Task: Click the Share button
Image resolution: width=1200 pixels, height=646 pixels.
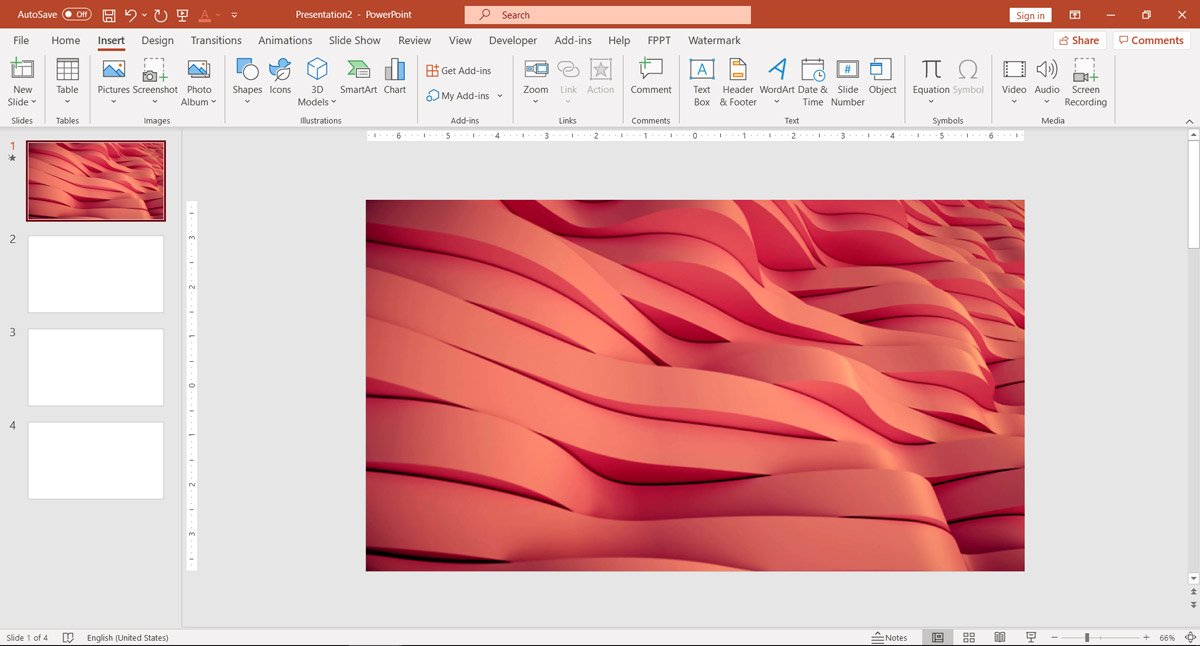Action: (x=1078, y=40)
